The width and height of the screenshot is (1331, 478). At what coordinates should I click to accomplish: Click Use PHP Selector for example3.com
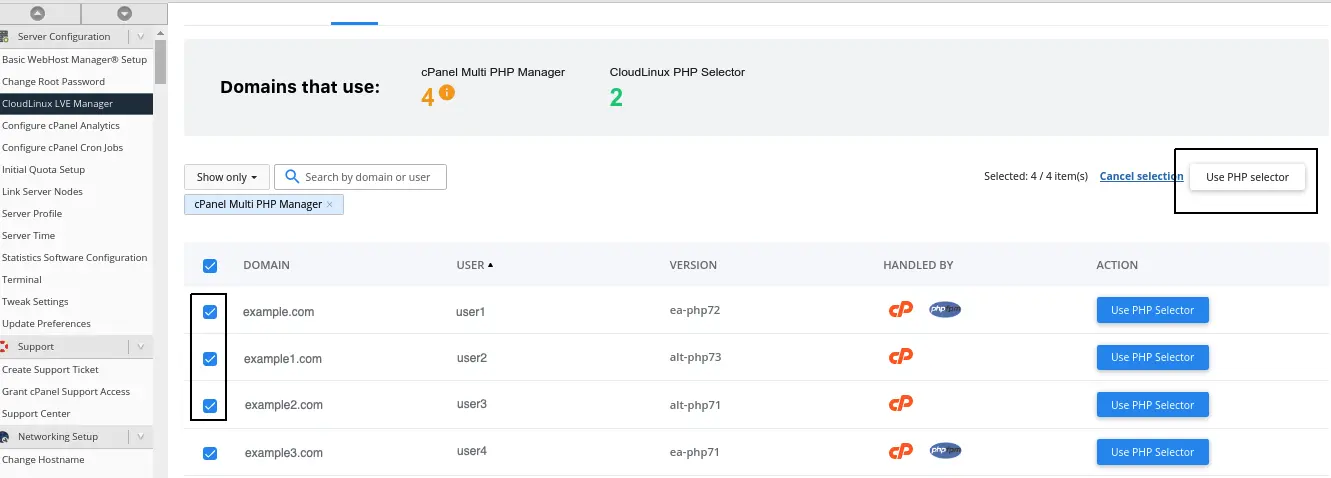pos(1152,452)
